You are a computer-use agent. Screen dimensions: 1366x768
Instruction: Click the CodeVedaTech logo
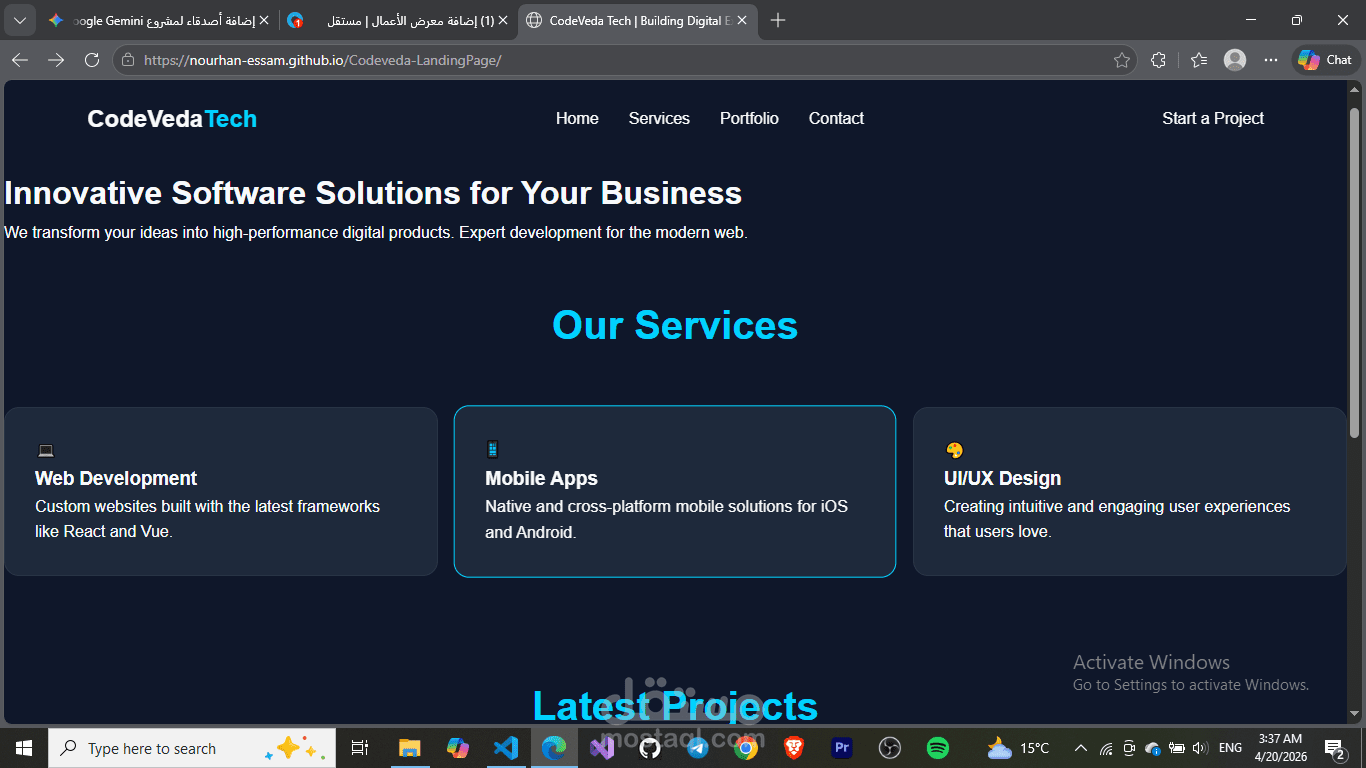(172, 119)
